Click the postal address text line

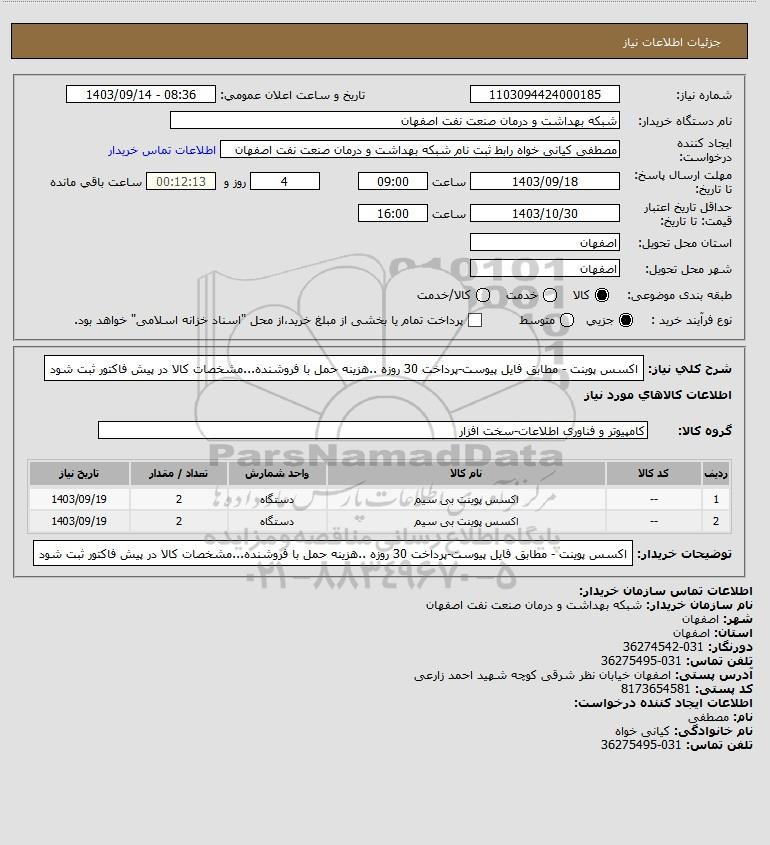click(x=542, y=675)
